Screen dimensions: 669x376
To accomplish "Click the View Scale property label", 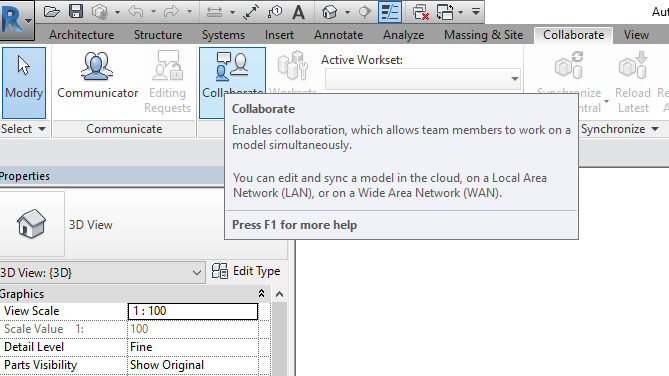I will [32, 311].
